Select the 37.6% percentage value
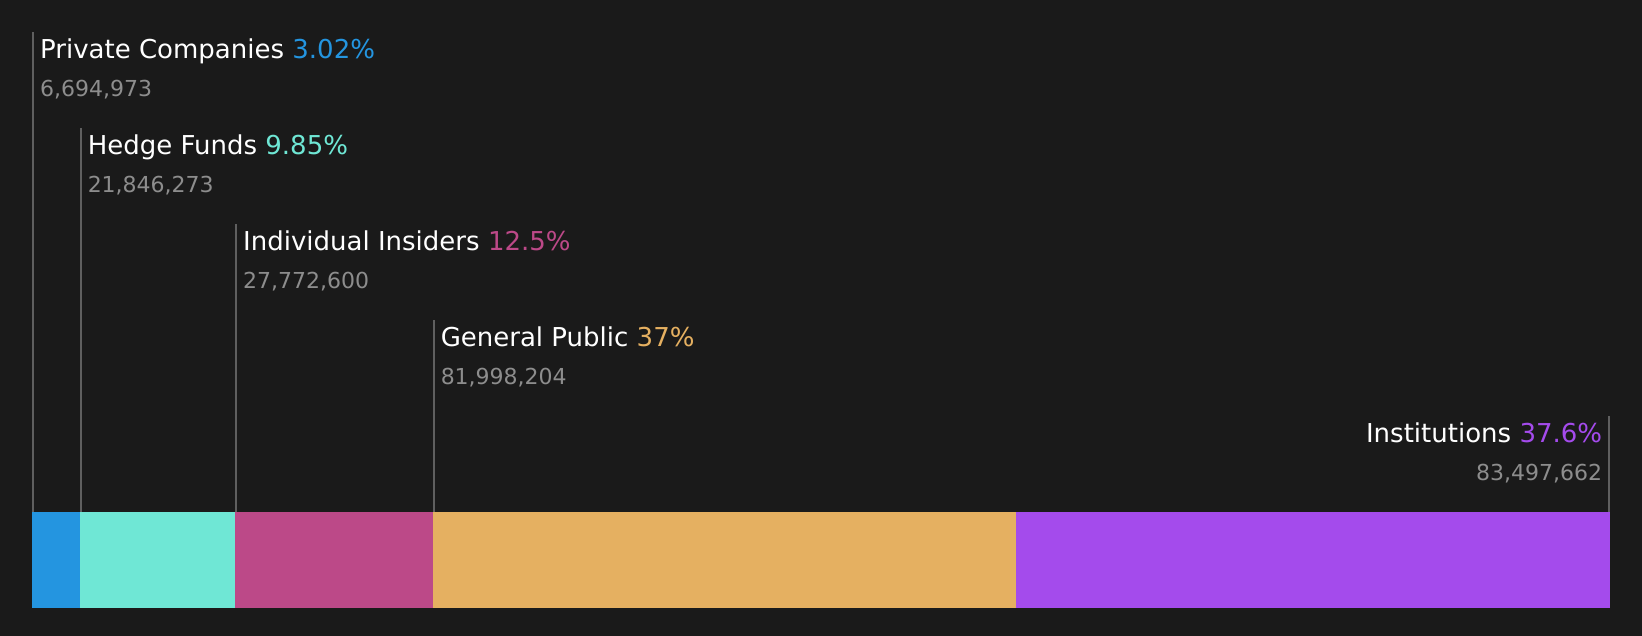The width and height of the screenshot is (1642, 636). (x=1561, y=434)
